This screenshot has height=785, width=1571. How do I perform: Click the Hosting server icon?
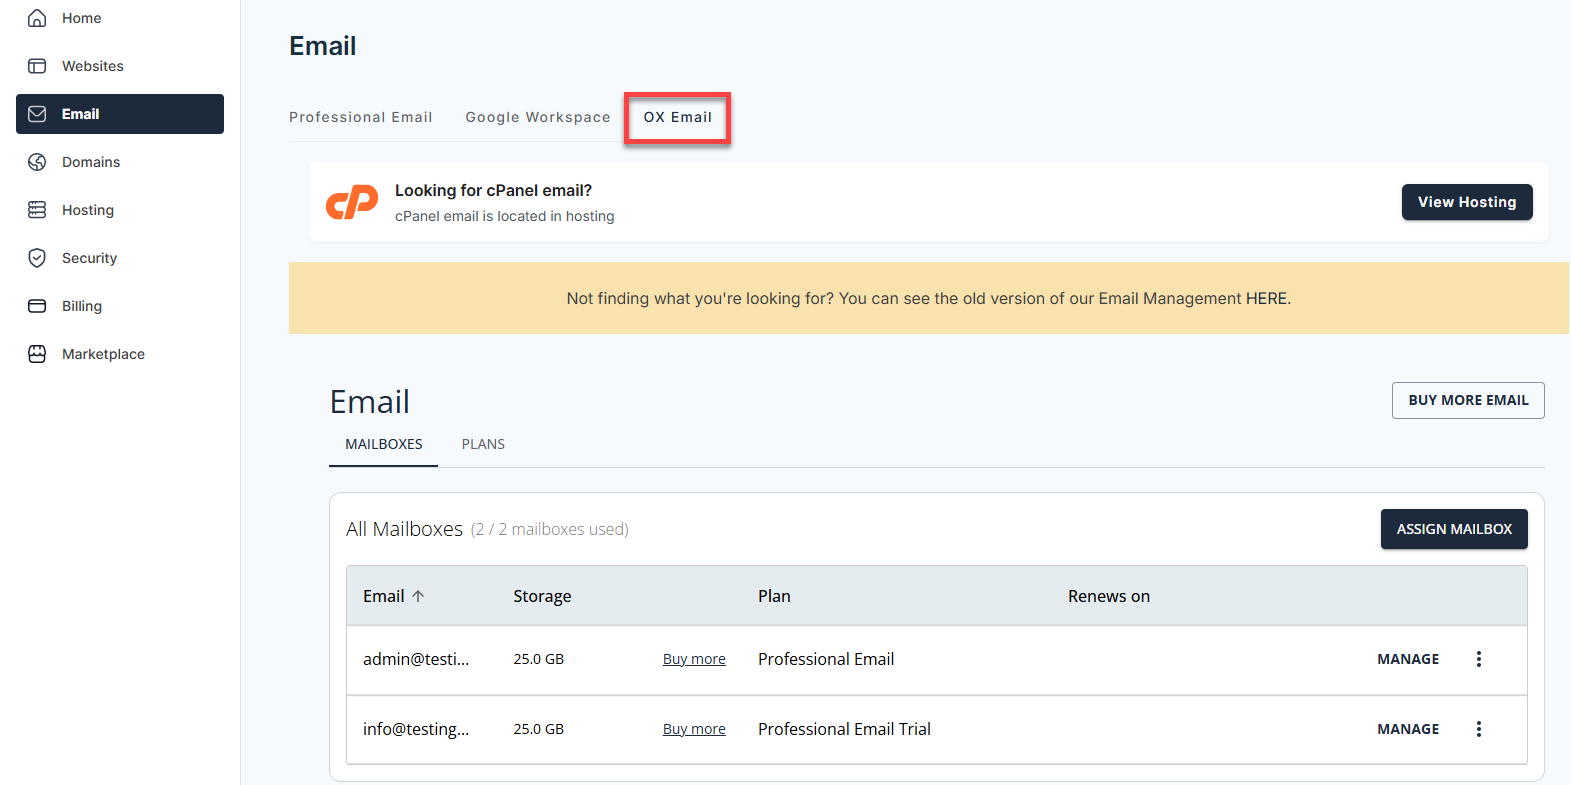pyautogui.click(x=37, y=210)
